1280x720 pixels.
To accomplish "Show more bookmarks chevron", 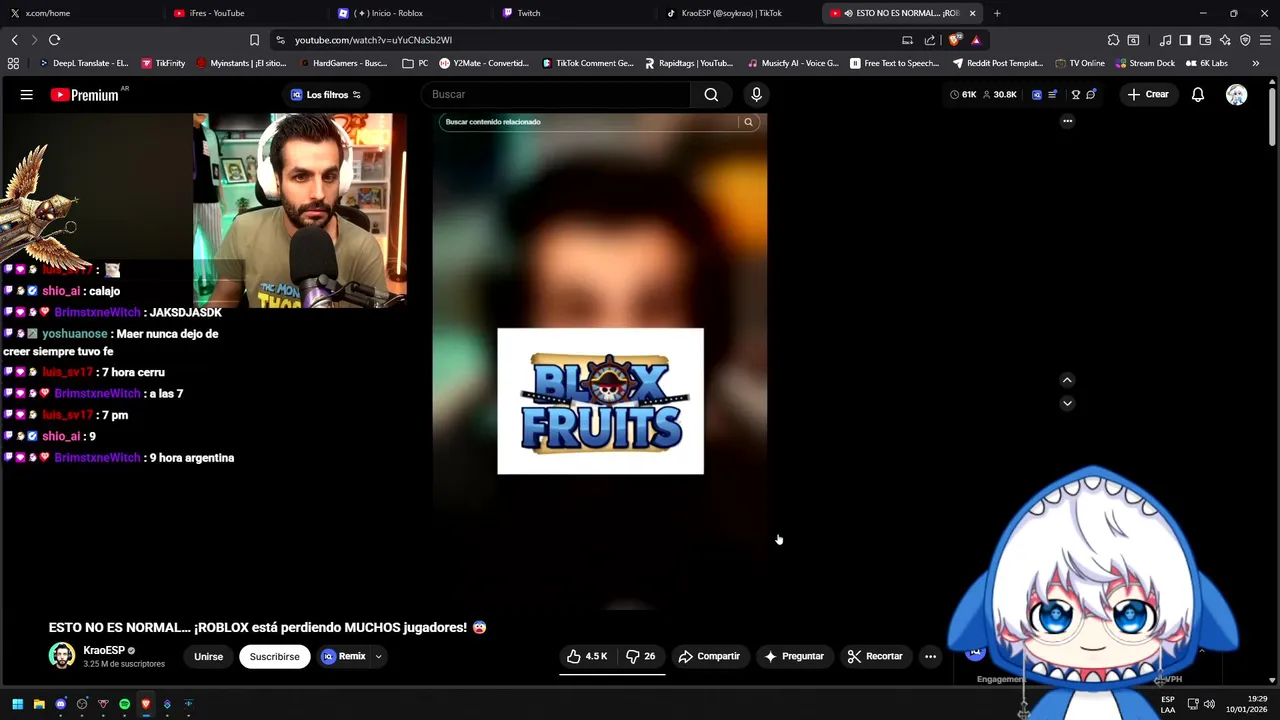I will pos(1256,63).
